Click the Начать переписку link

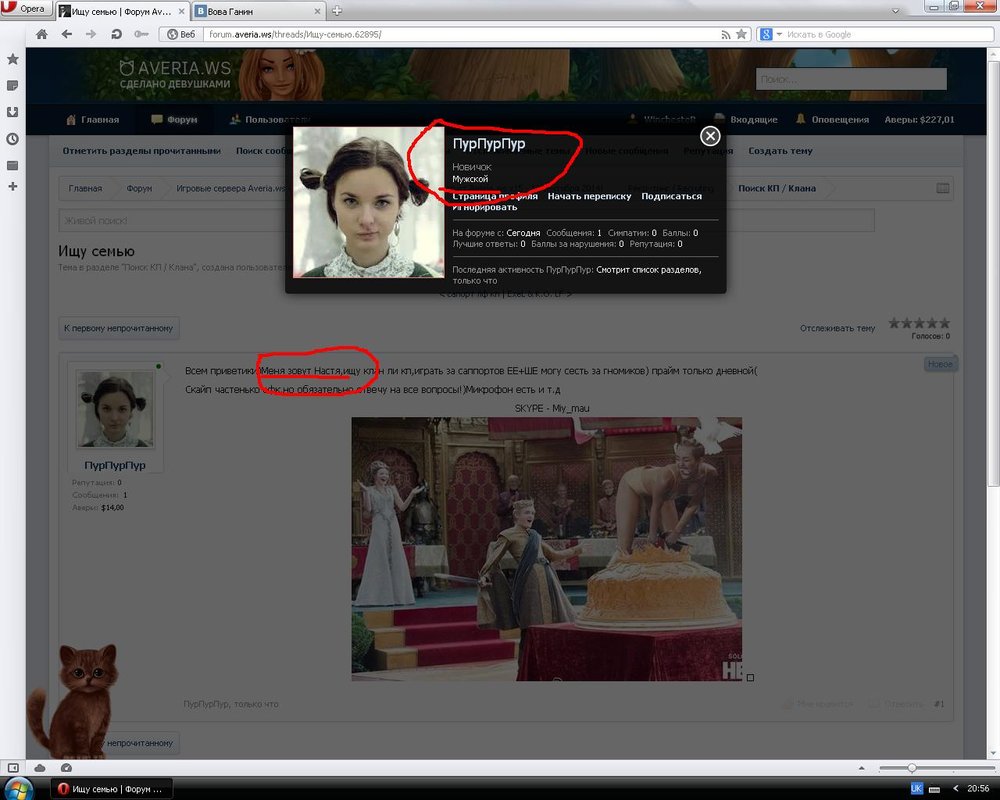589,197
